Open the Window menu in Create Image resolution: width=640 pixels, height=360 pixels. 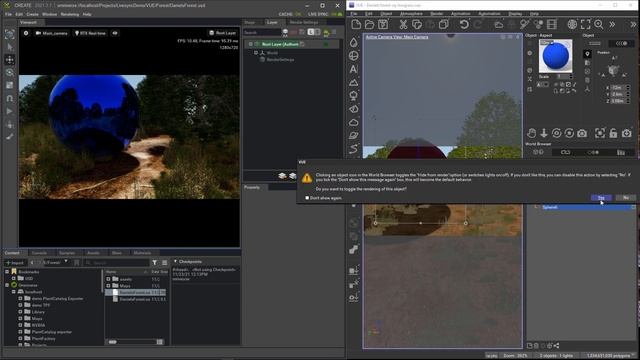point(49,14)
